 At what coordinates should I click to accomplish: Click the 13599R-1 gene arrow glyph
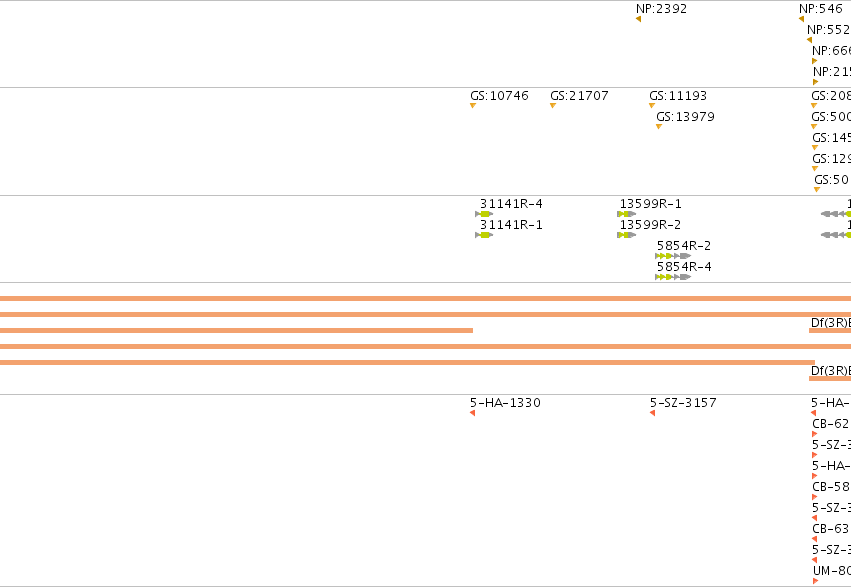coord(626,214)
